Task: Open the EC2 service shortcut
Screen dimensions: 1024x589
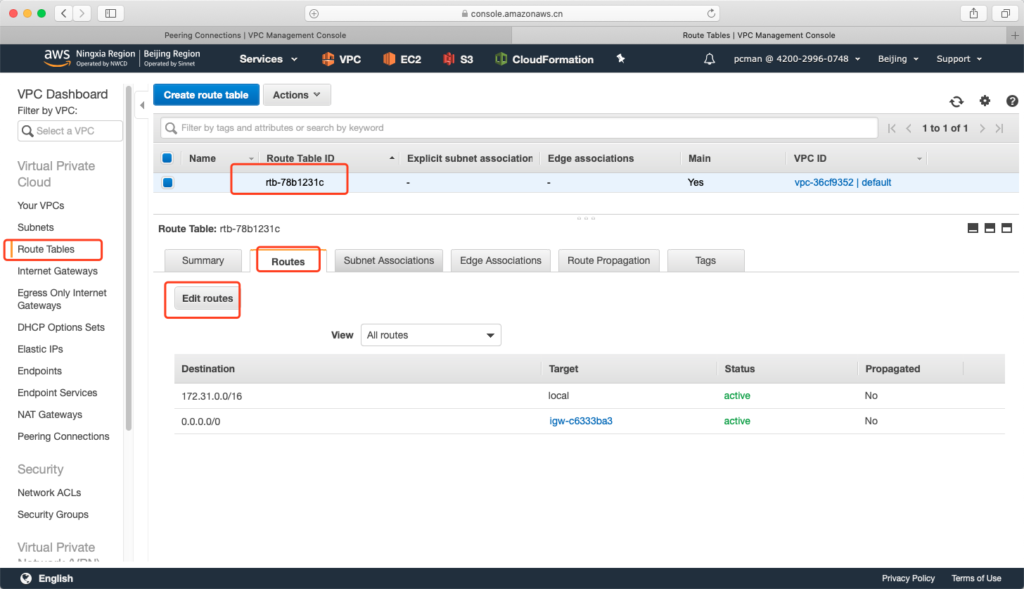Action: click(402, 59)
